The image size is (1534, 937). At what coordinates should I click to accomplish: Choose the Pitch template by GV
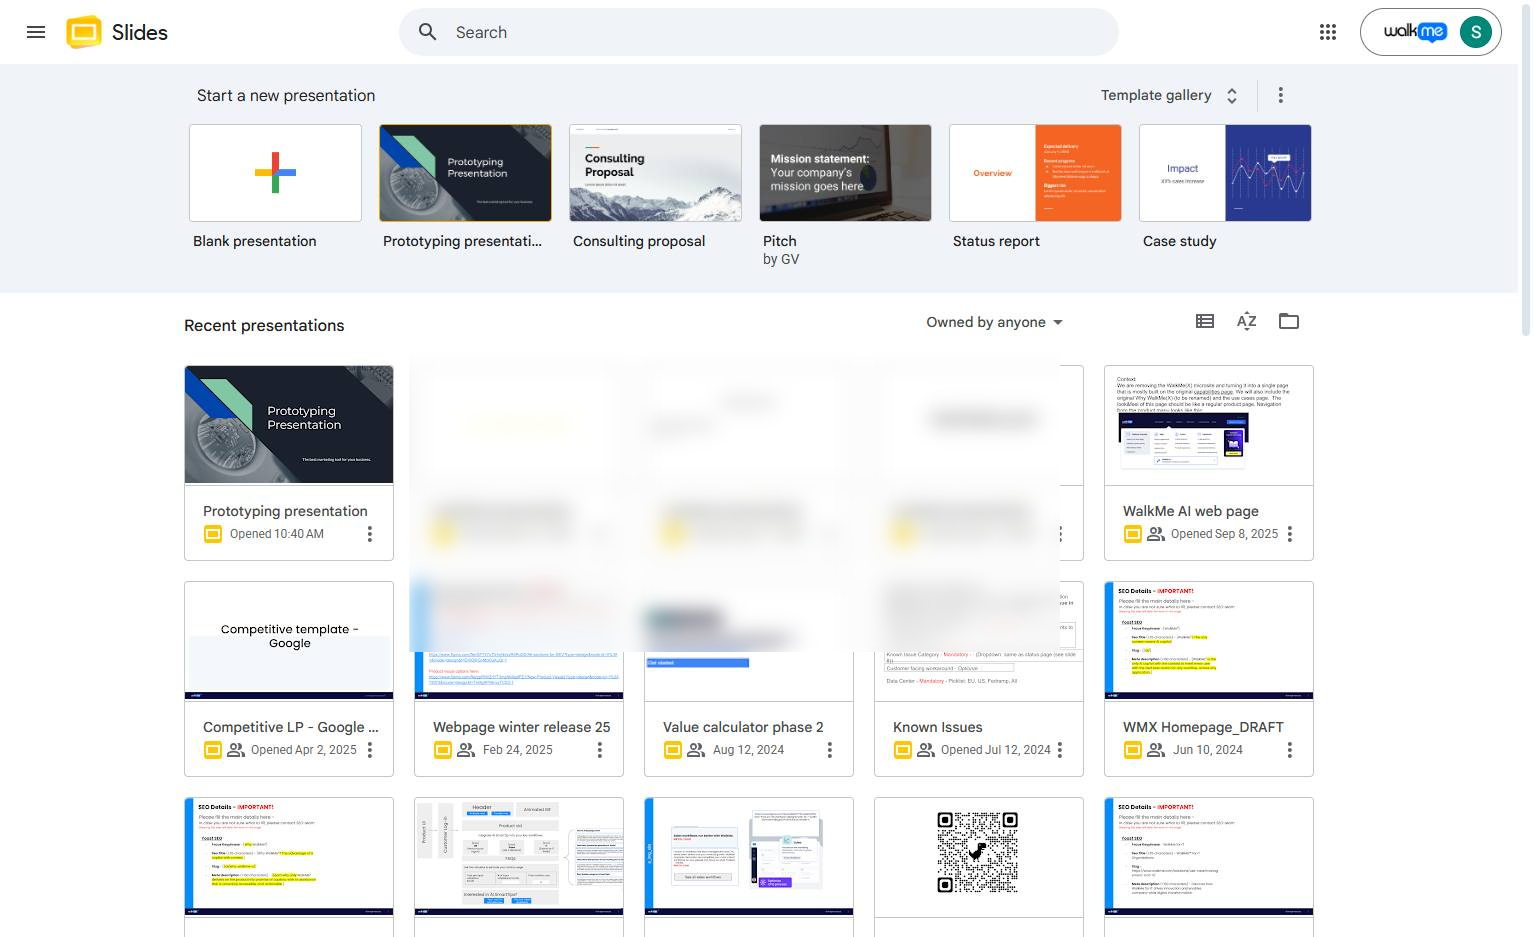click(845, 173)
